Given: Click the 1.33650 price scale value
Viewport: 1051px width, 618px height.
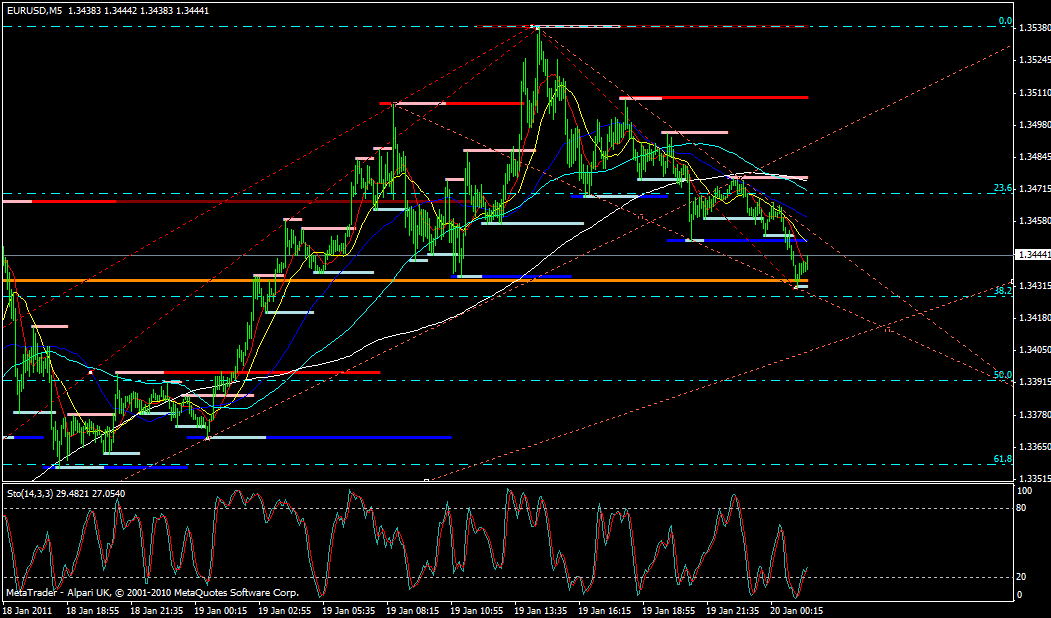Looking at the screenshot, I should click(x=1034, y=447).
